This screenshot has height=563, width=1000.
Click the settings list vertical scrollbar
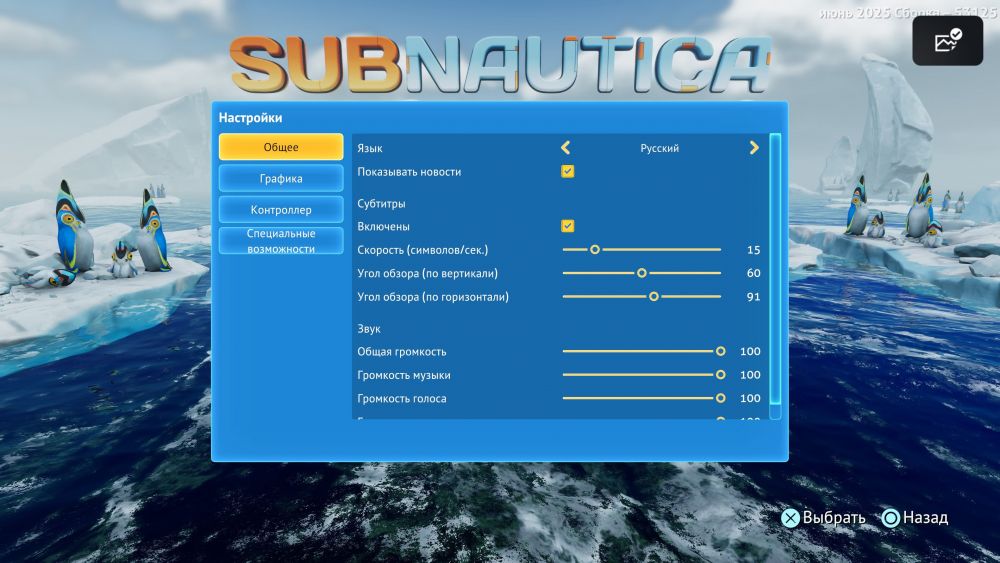pos(775,270)
